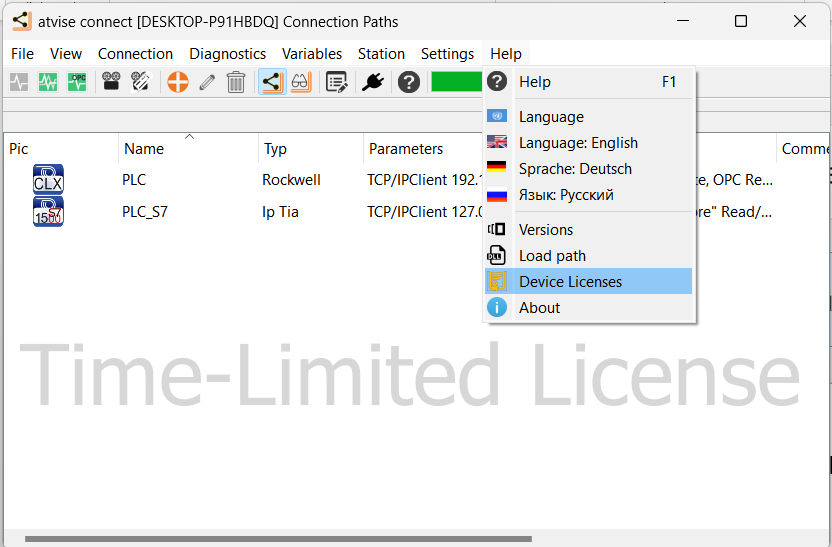Open Device Licenses entry
This screenshot has height=547, width=832.
pos(589,281)
